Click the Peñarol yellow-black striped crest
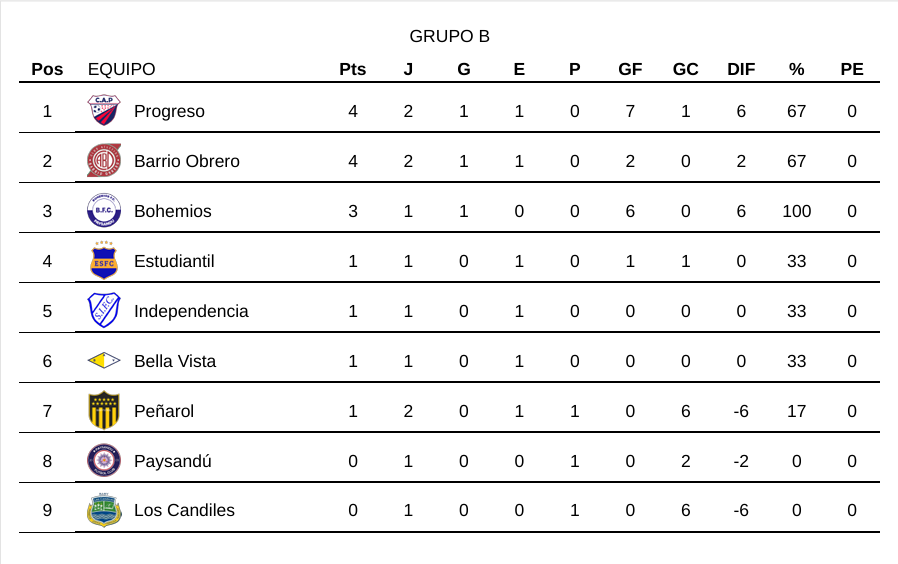Image resolution: width=898 pixels, height=564 pixels. 104,411
